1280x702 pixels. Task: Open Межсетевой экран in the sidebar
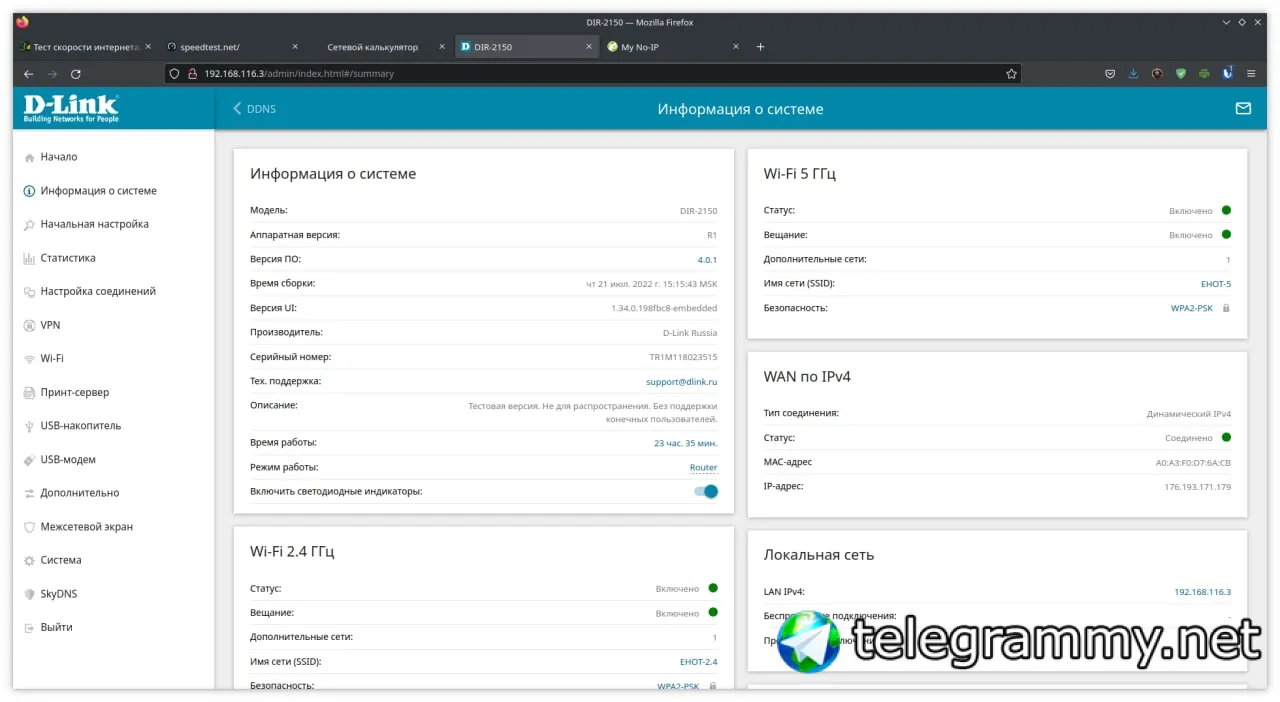coord(86,526)
